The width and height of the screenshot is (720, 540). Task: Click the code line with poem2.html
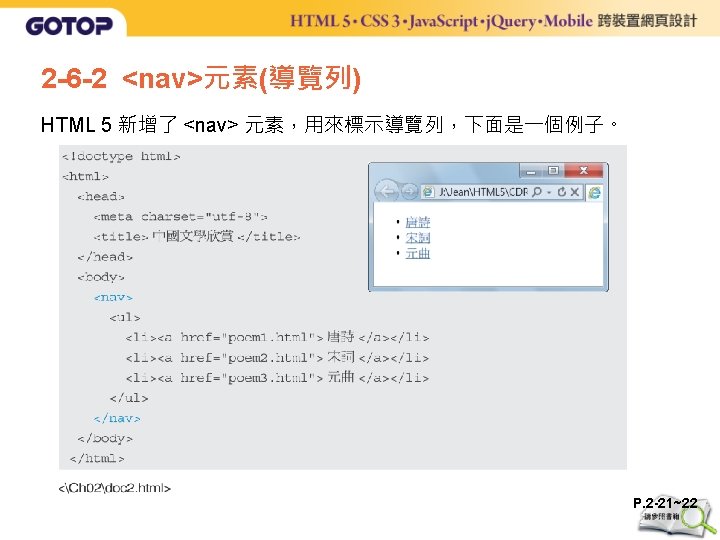(x=277, y=358)
